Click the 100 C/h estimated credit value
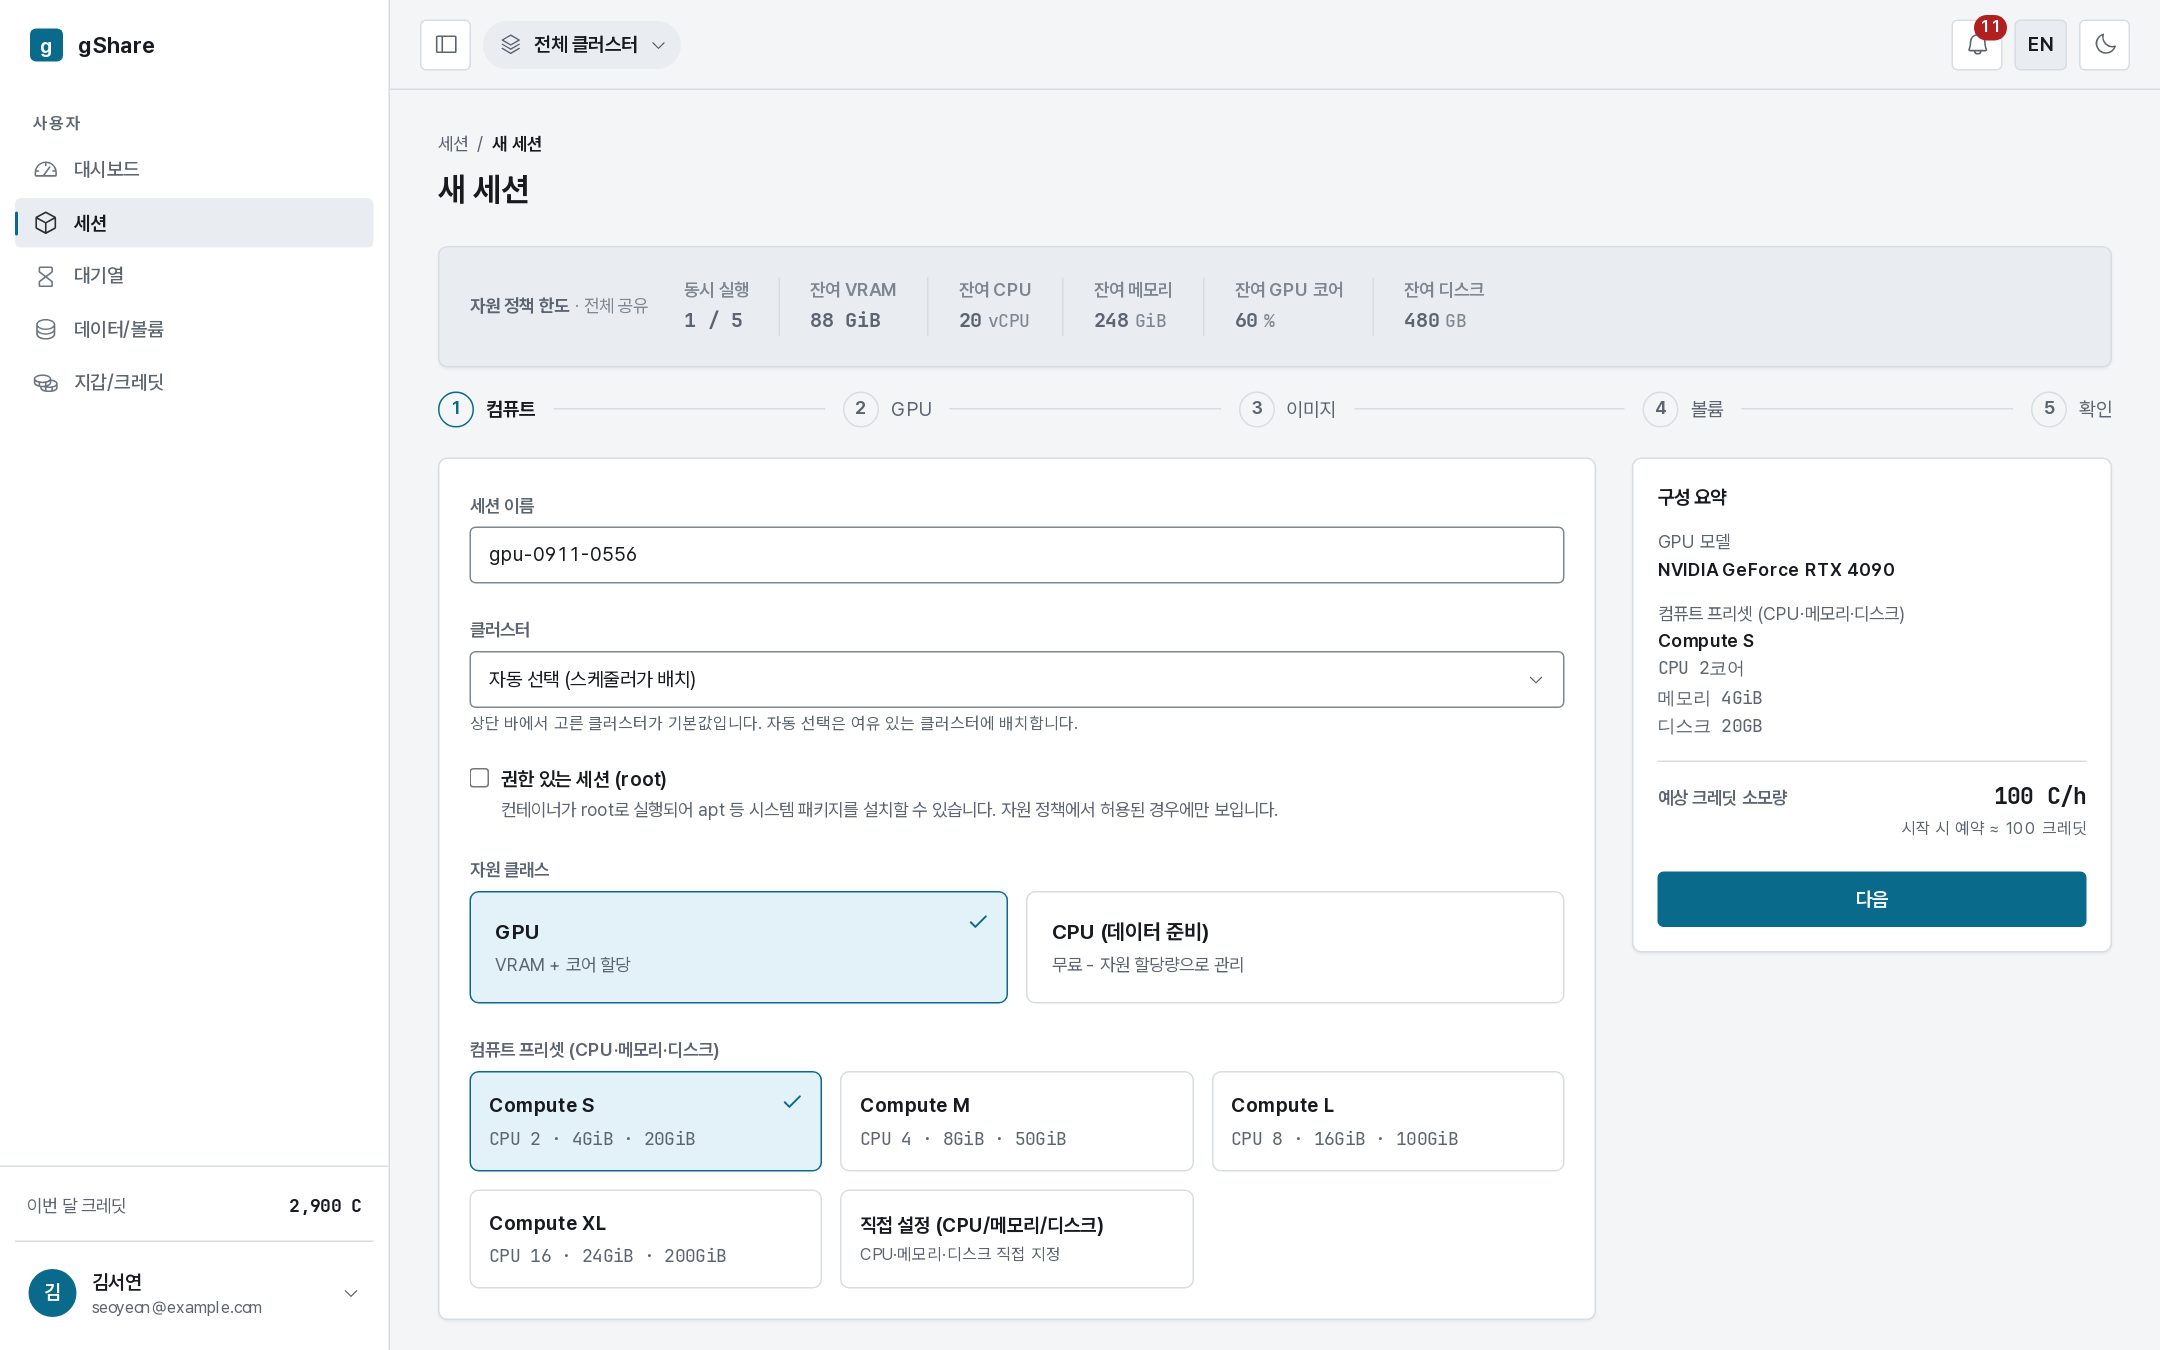Viewport: 2160px width, 1350px height. pyautogui.click(x=2039, y=796)
